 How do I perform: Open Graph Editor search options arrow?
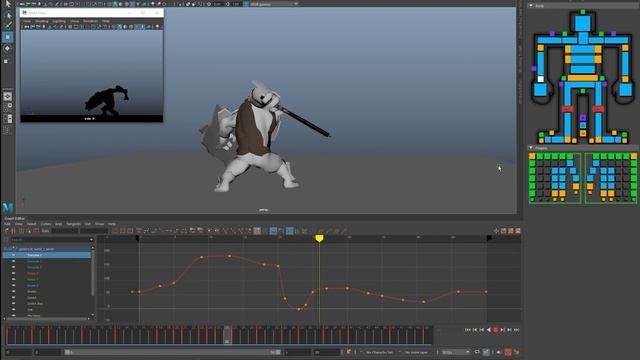[x=91, y=240]
